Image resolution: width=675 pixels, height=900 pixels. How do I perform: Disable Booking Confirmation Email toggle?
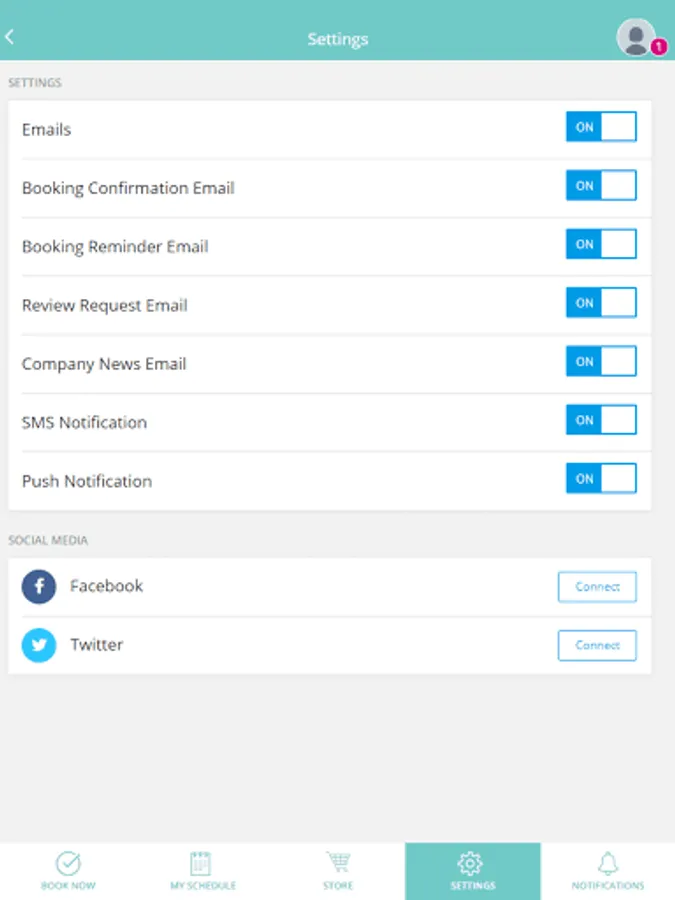tap(601, 186)
